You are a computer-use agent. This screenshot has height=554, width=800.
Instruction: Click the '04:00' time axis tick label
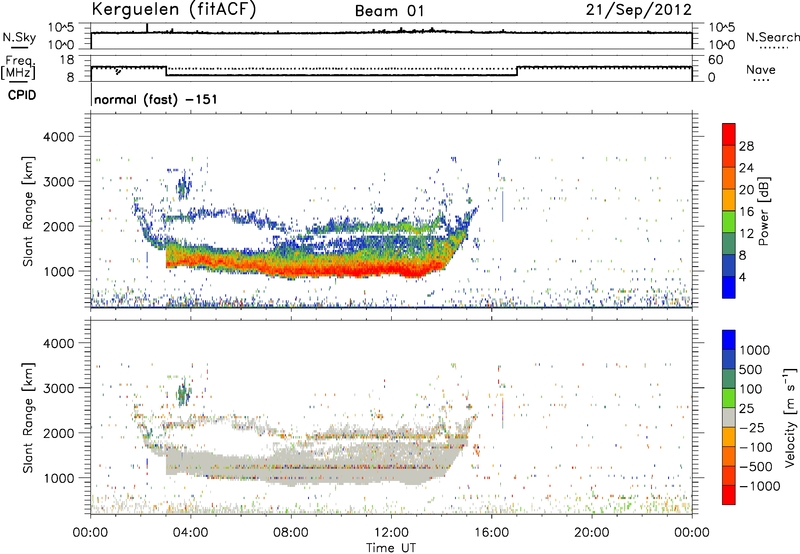191,533
